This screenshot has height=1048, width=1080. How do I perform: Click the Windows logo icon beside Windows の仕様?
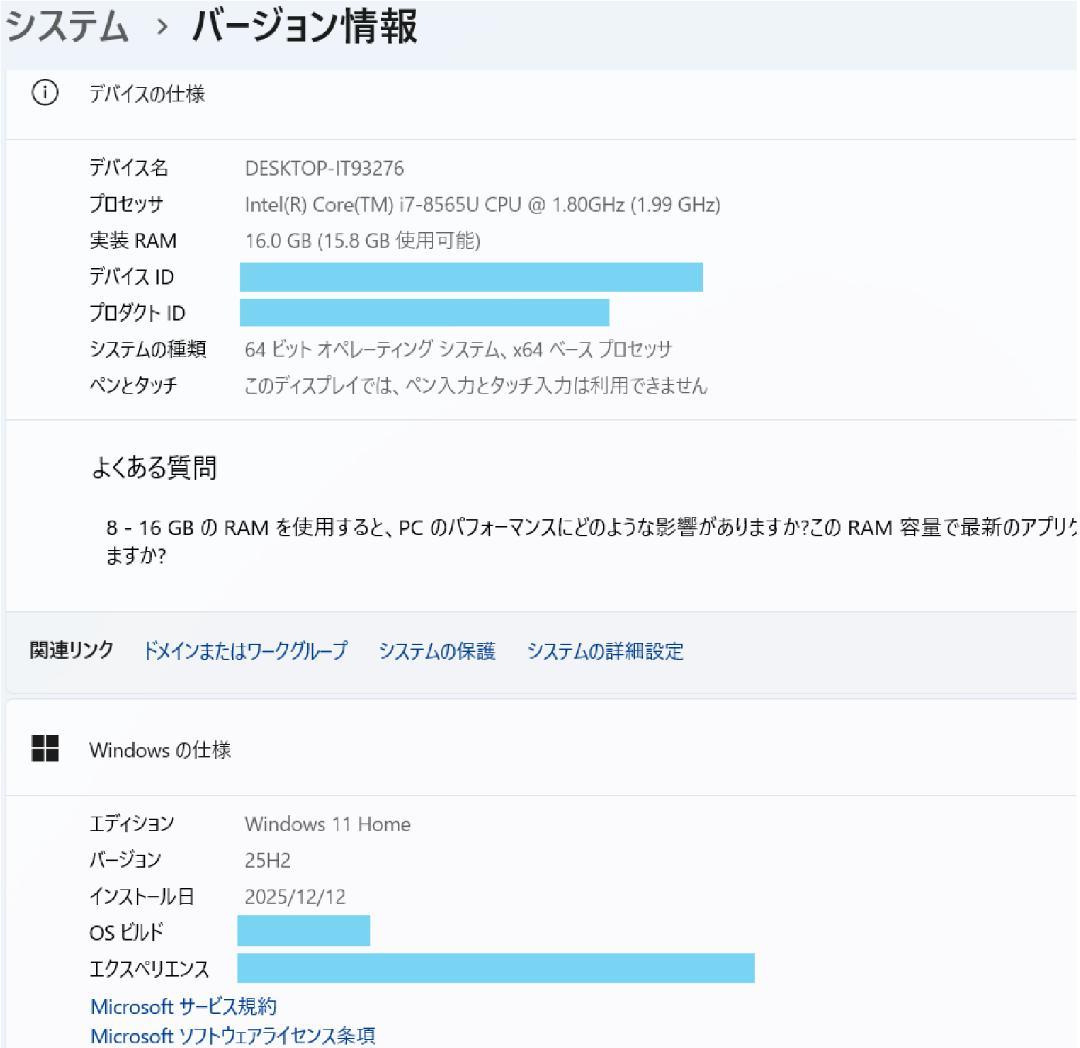(x=43, y=748)
